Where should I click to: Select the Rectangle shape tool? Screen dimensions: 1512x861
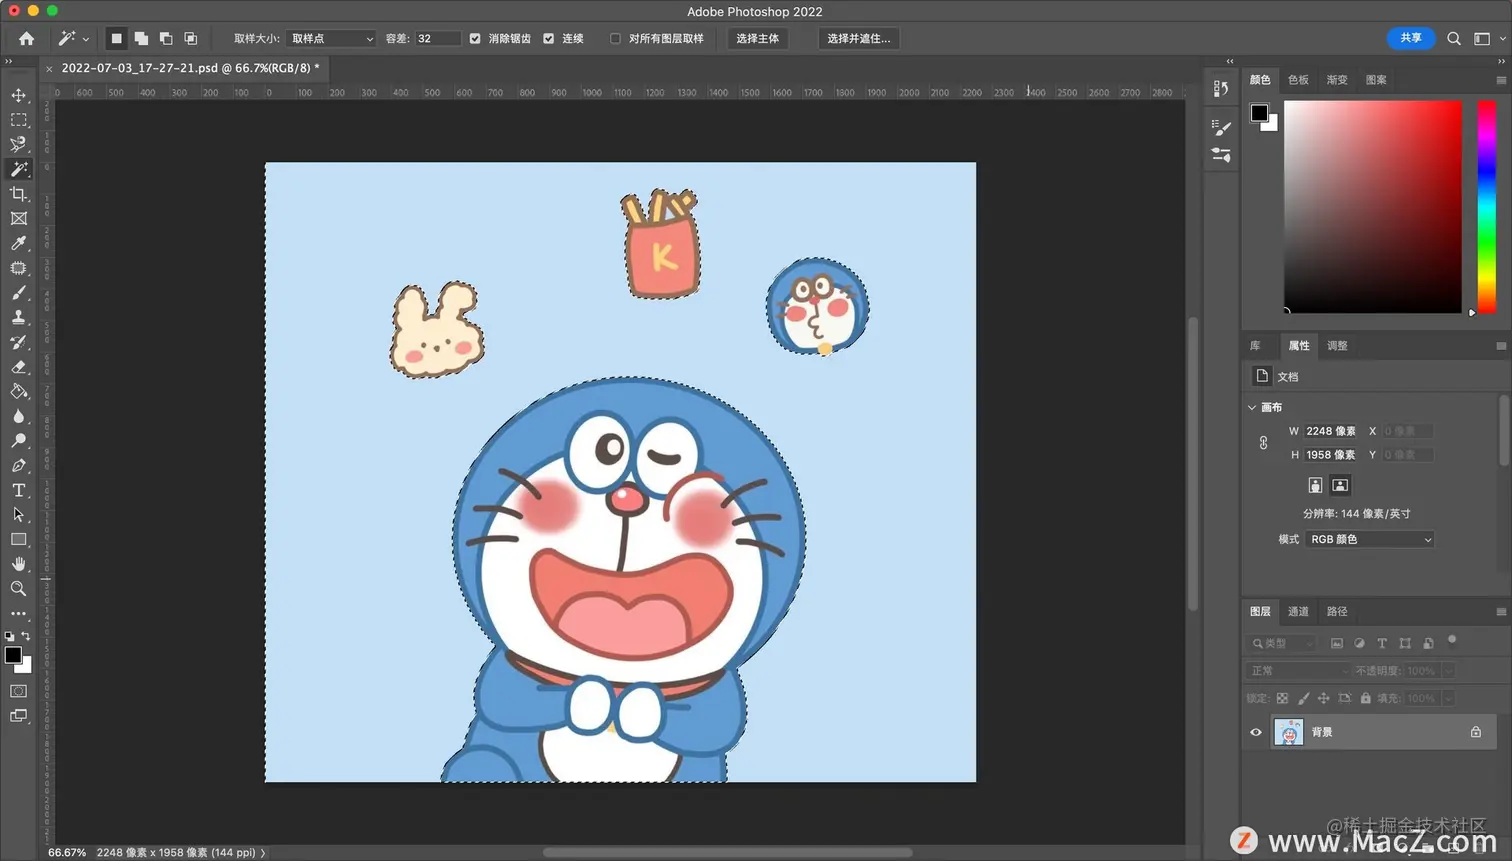(x=18, y=539)
